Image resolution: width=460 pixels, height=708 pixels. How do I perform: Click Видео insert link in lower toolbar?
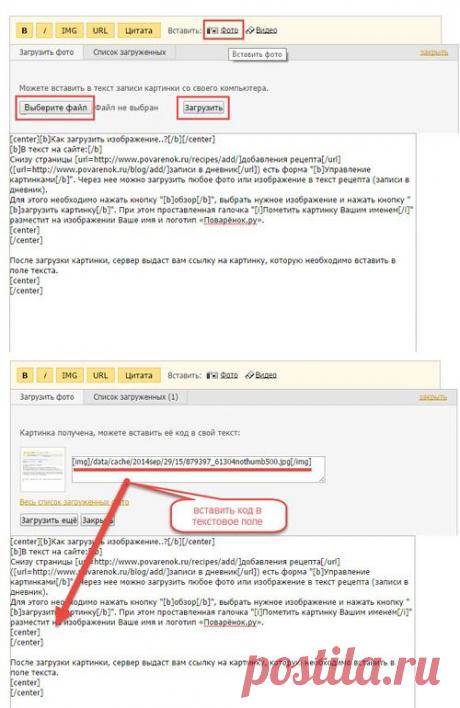(x=266, y=375)
